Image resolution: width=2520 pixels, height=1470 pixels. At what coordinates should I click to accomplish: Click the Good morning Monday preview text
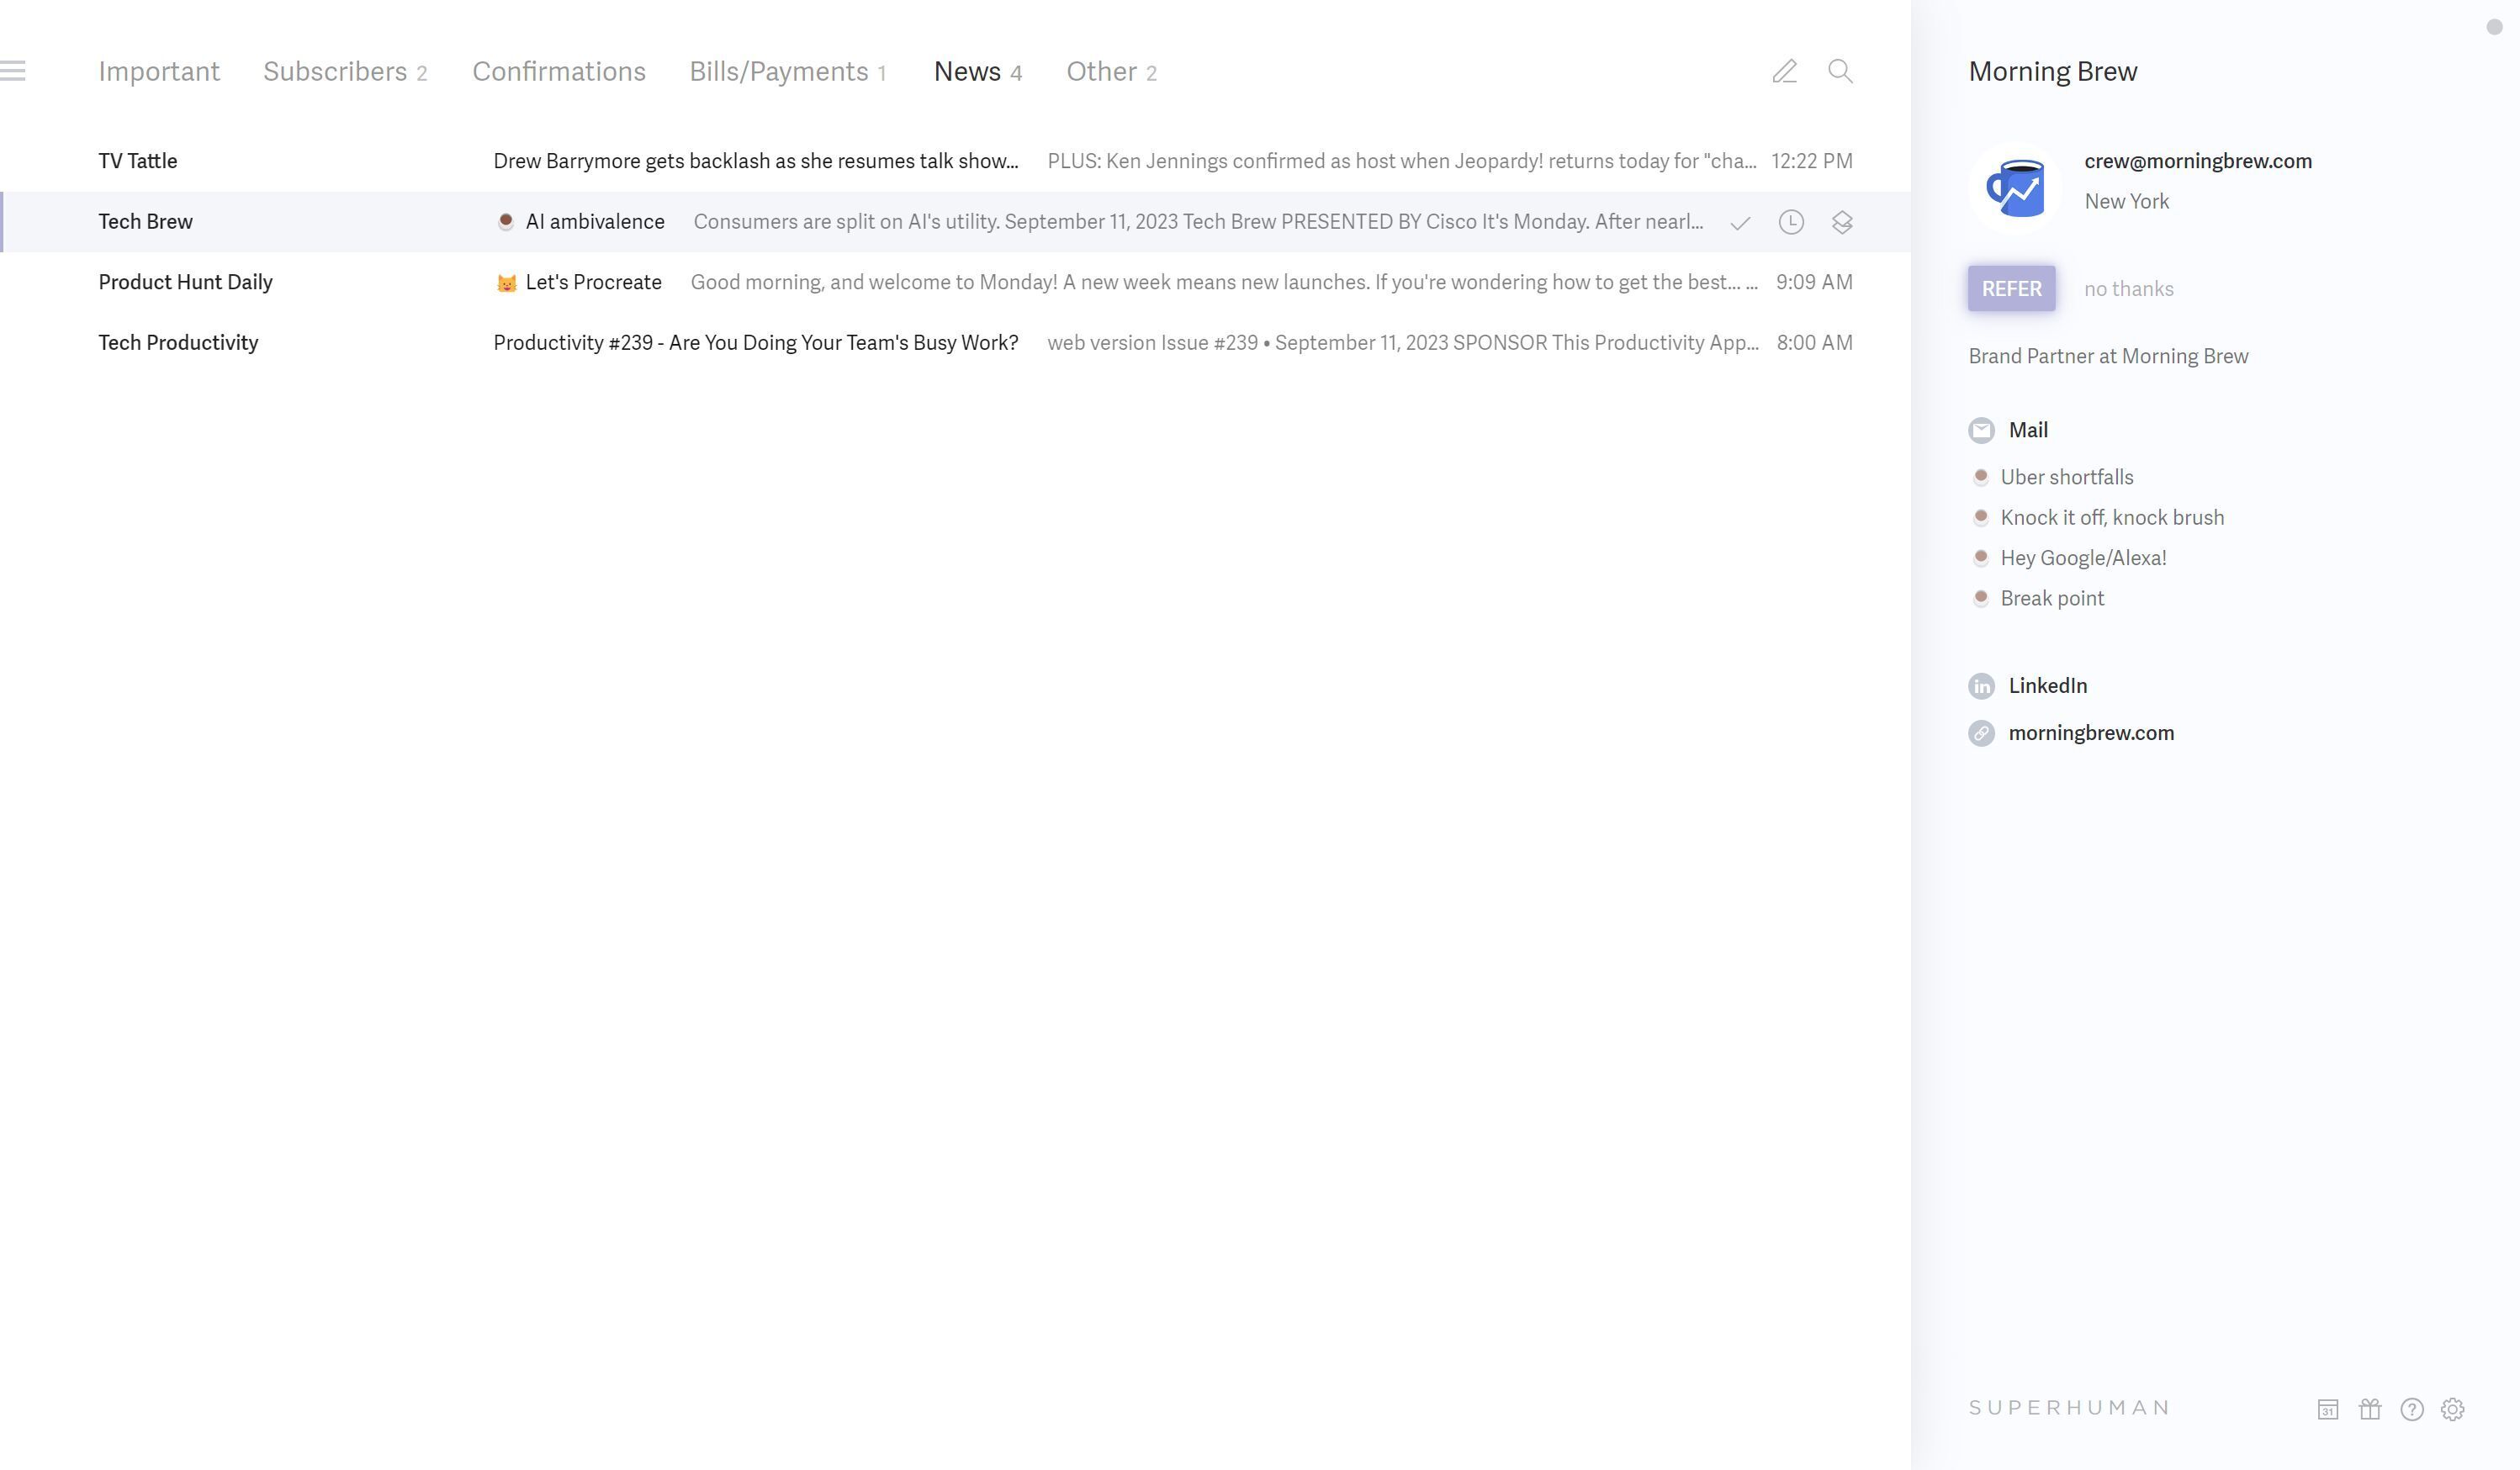tap(1224, 282)
